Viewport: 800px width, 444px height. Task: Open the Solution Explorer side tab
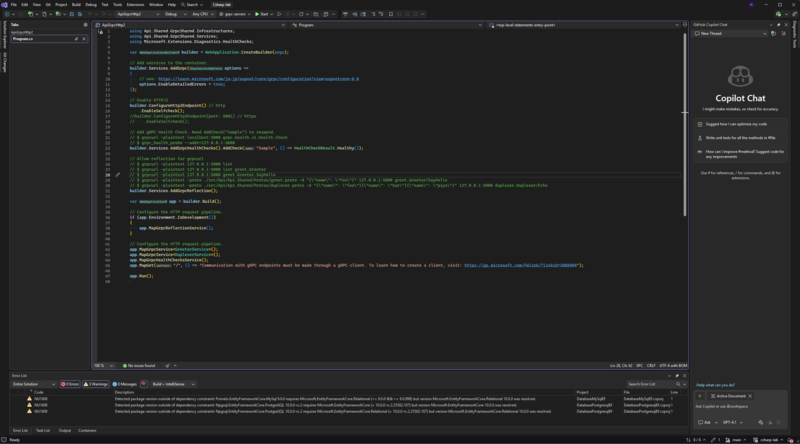tap(5, 35)
